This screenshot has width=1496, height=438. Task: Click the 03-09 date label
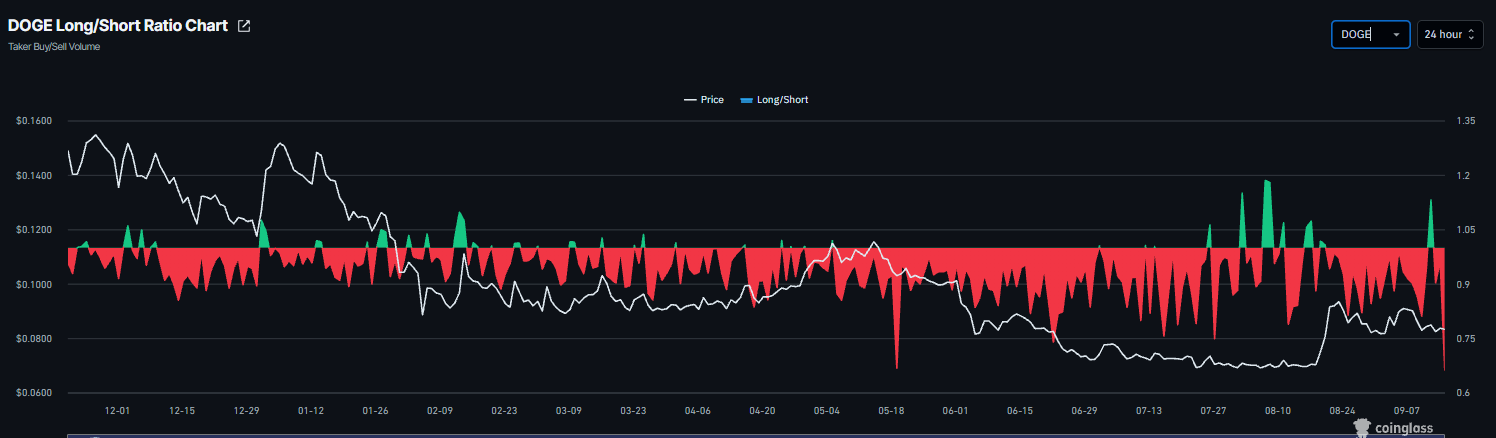tap(569, 411)
